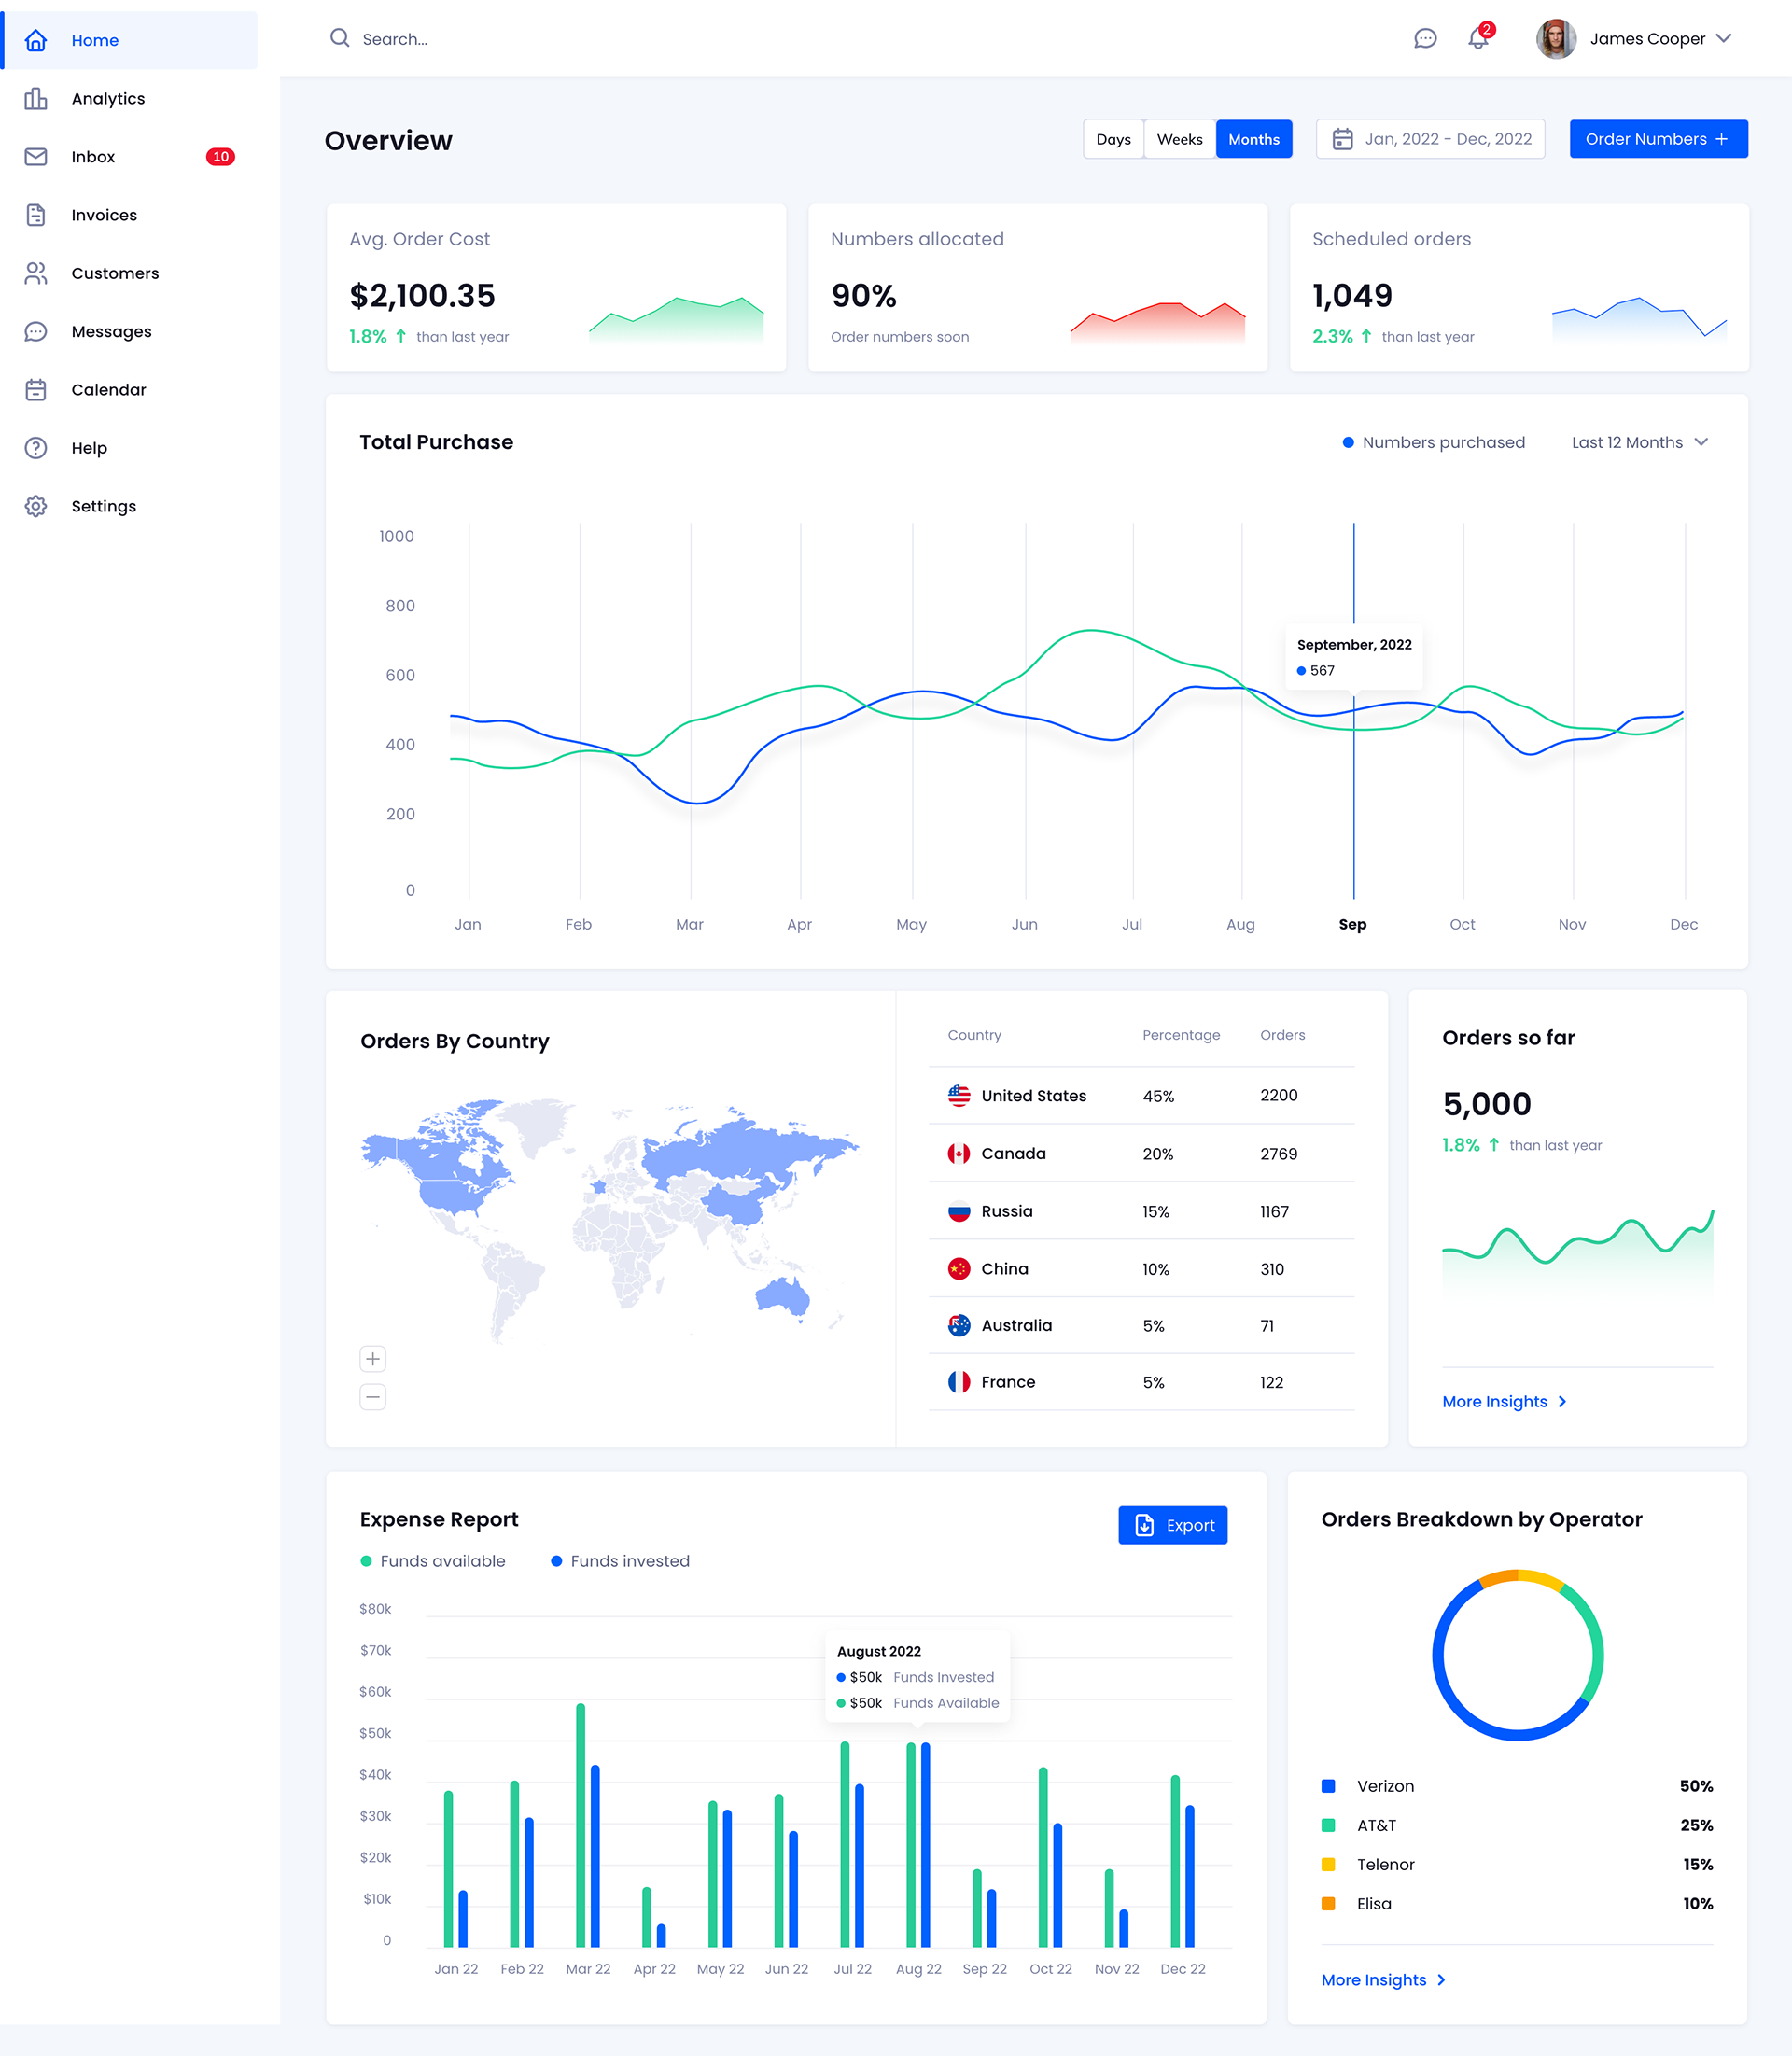Click the Canada flag icon
Screen dimensions: 1792x2056
pos(959,1154)
